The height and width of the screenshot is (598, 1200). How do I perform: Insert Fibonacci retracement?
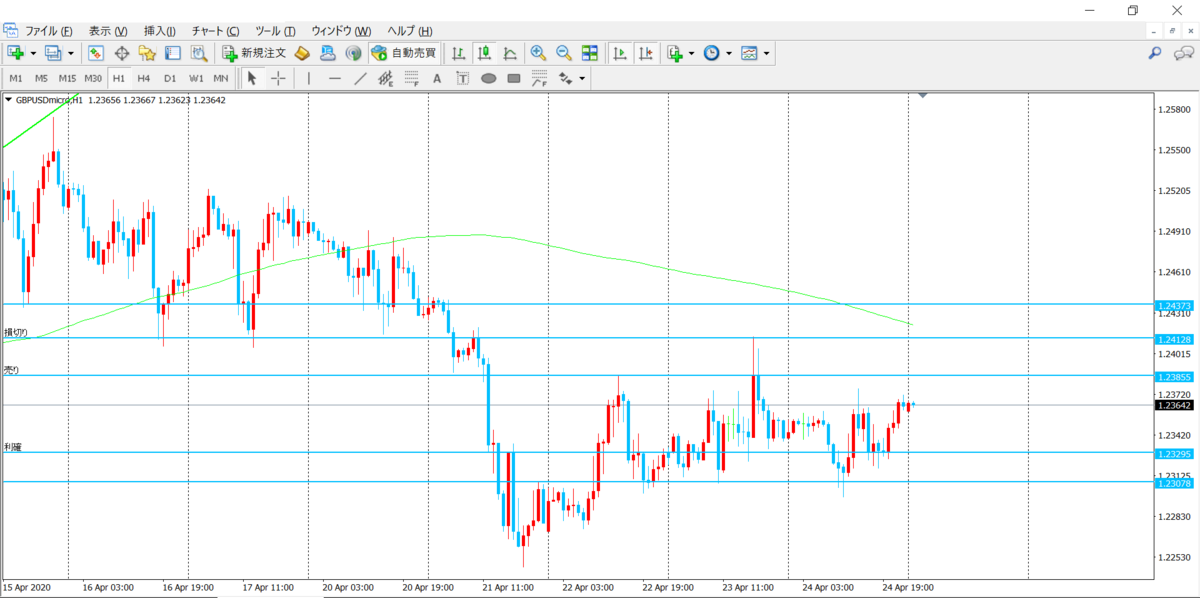coord(411,78)
